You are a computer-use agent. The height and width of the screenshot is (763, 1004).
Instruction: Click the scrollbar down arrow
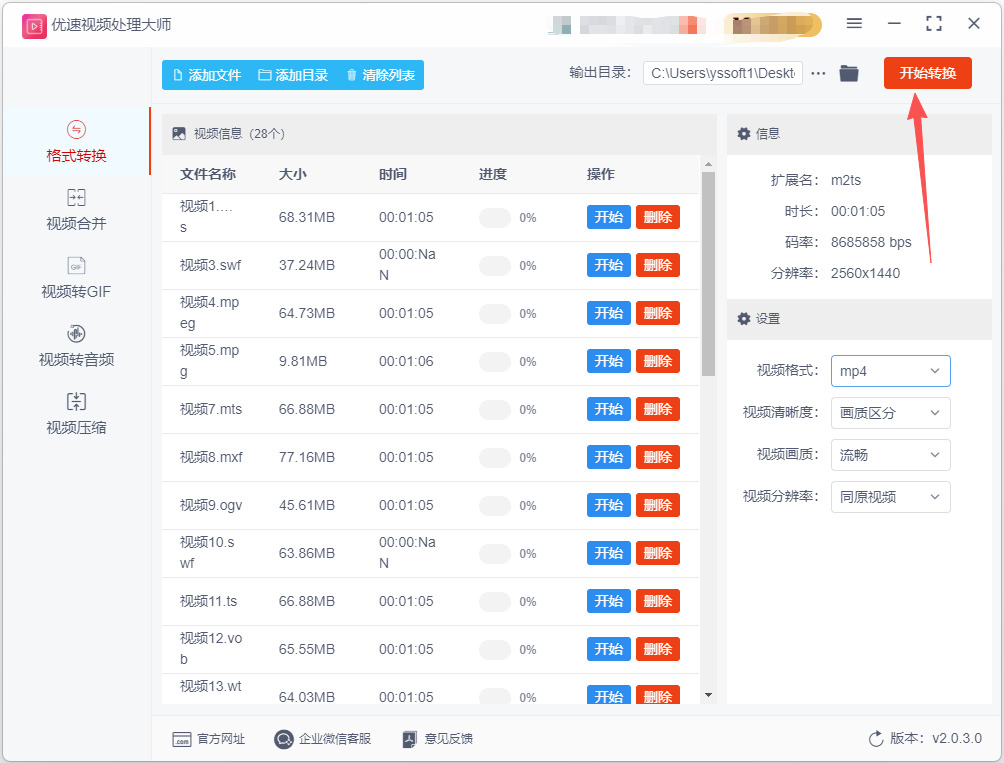[708, 695]
